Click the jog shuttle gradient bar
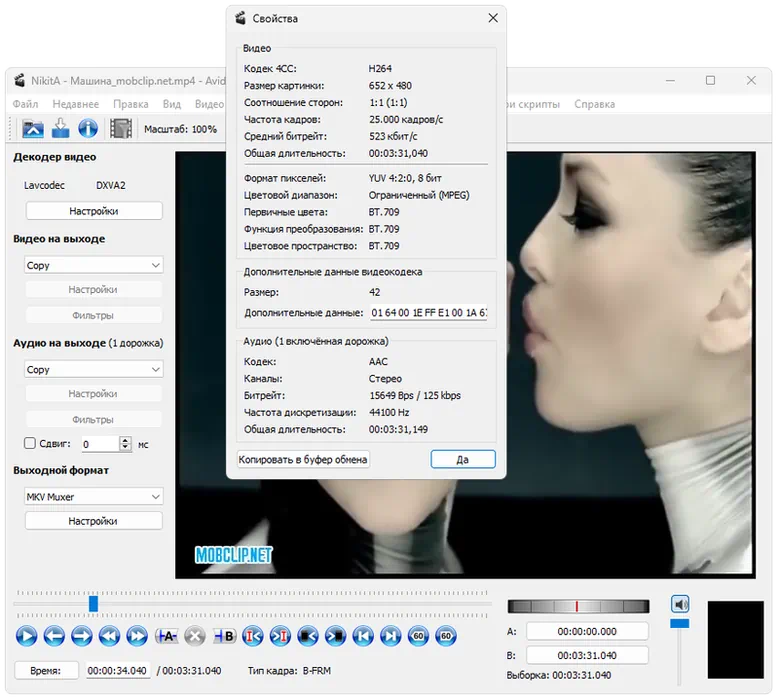 pos(578,606)
